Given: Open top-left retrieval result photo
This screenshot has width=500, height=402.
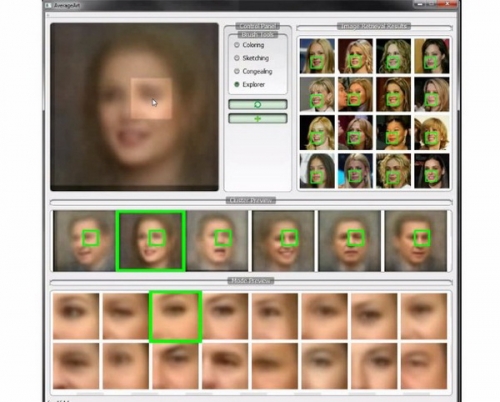Looking at the screenshot, I should 317,56.
